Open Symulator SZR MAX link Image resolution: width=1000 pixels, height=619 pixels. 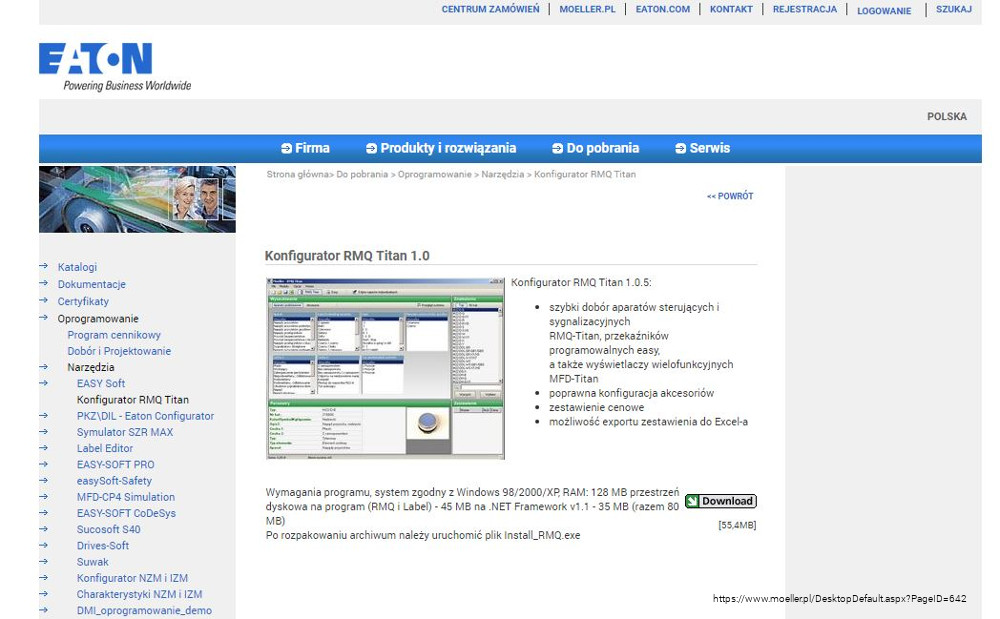coord(125,432)
